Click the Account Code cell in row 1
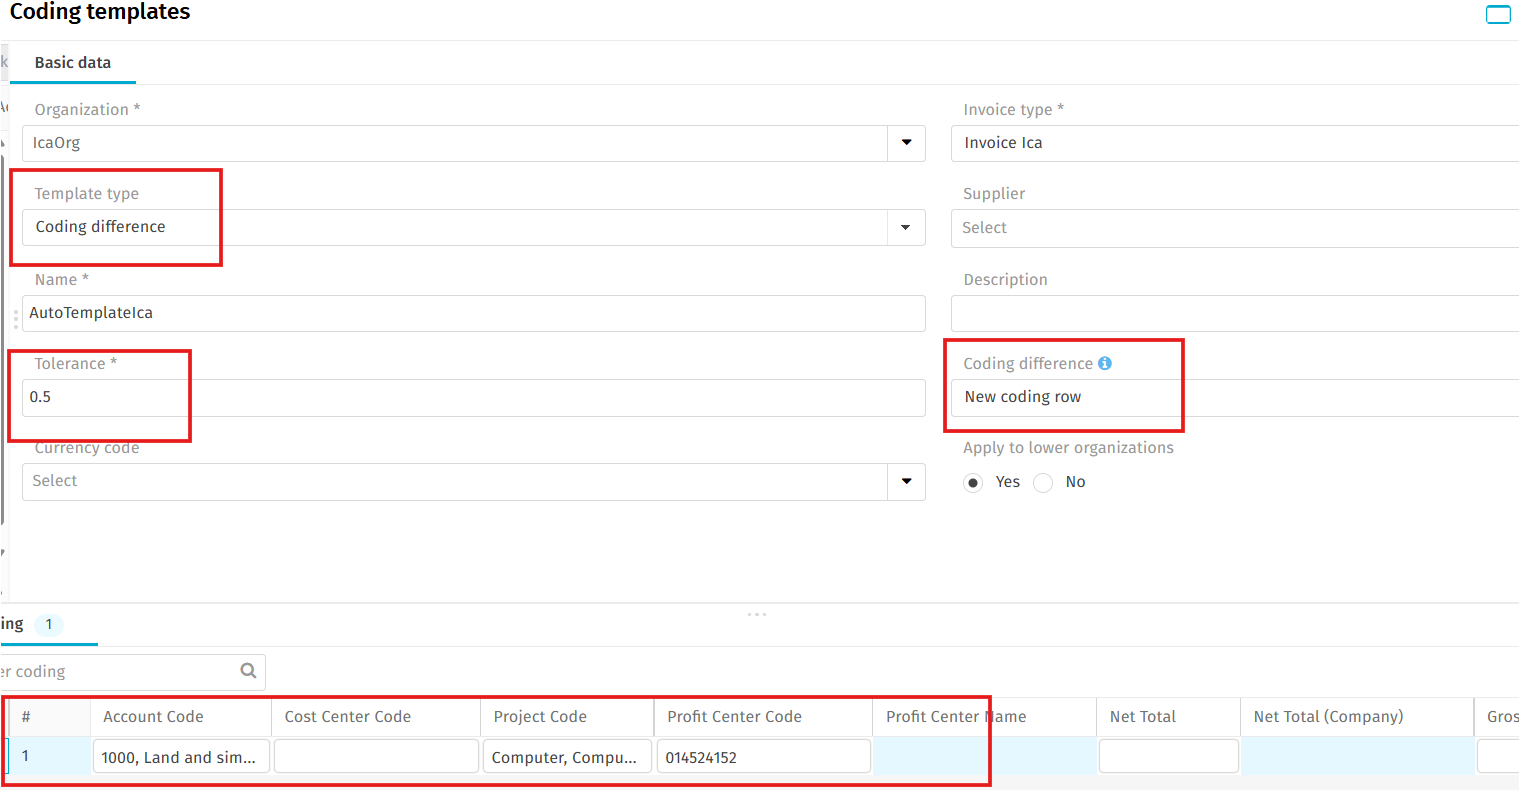The width and height of the screenshot is (1519, 790). pos(180,757)
